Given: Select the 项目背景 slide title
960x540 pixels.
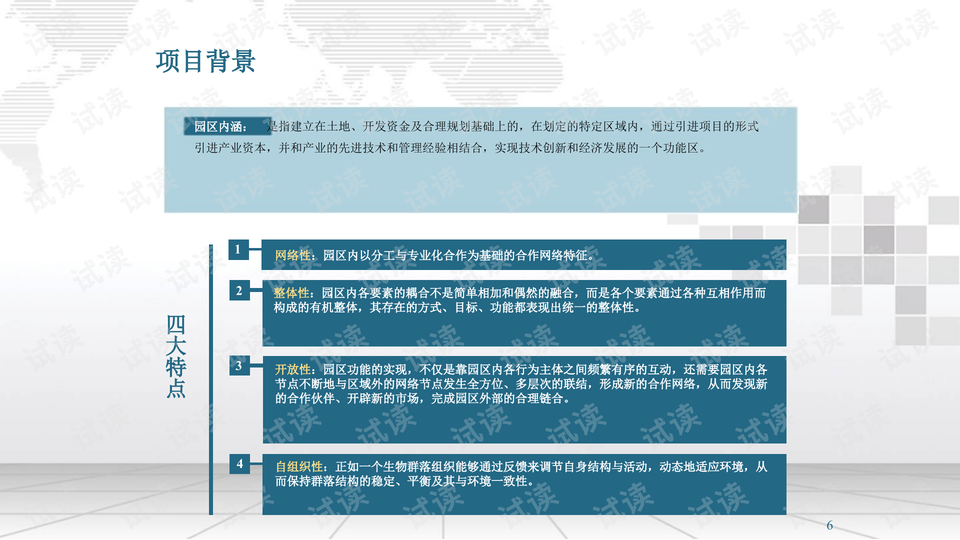Looking at the screenshot, I should pos(205,62).
